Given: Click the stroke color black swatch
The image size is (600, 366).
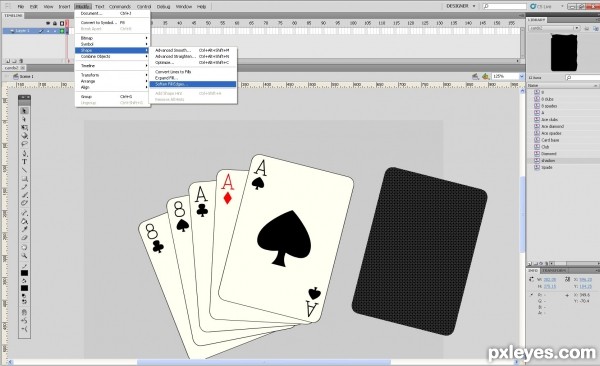Looking at the screenshot, I should pos(24,273).
